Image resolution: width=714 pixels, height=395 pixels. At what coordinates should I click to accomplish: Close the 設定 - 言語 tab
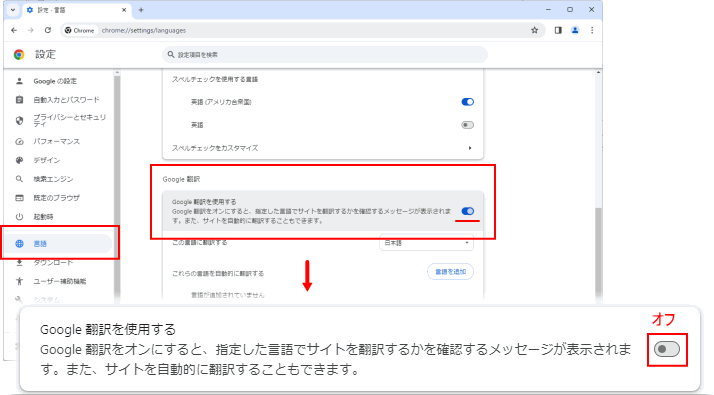tap(124, 10)
